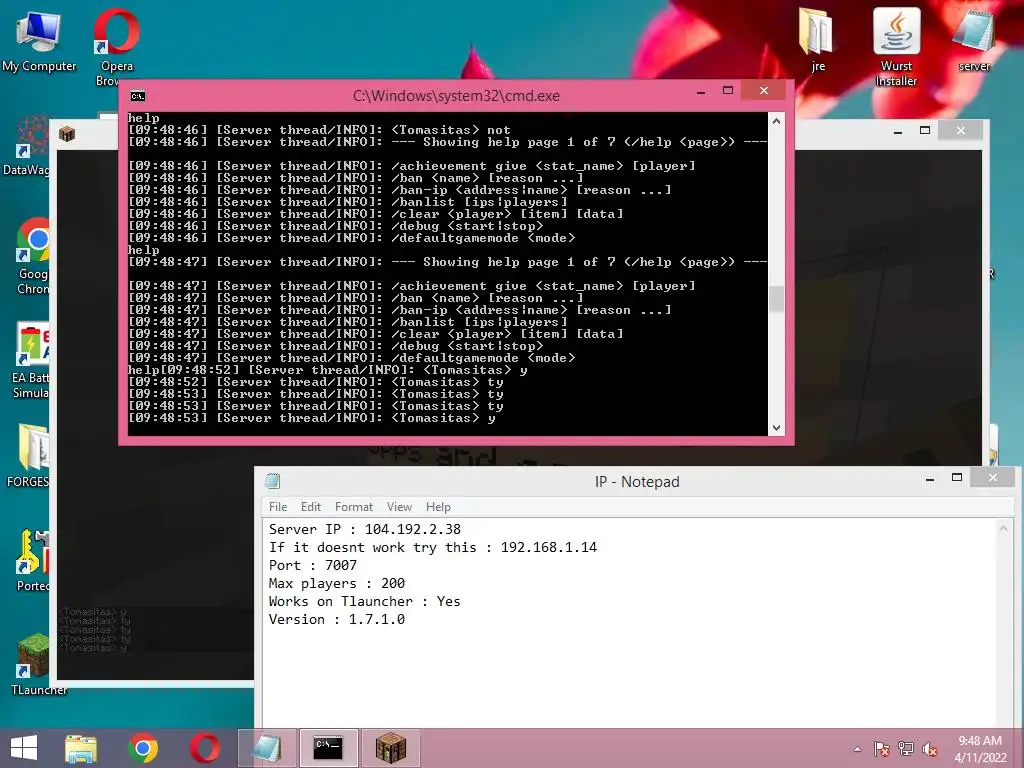
Task: Open File Explorer from the taskbar
Action: pos(81,748)
